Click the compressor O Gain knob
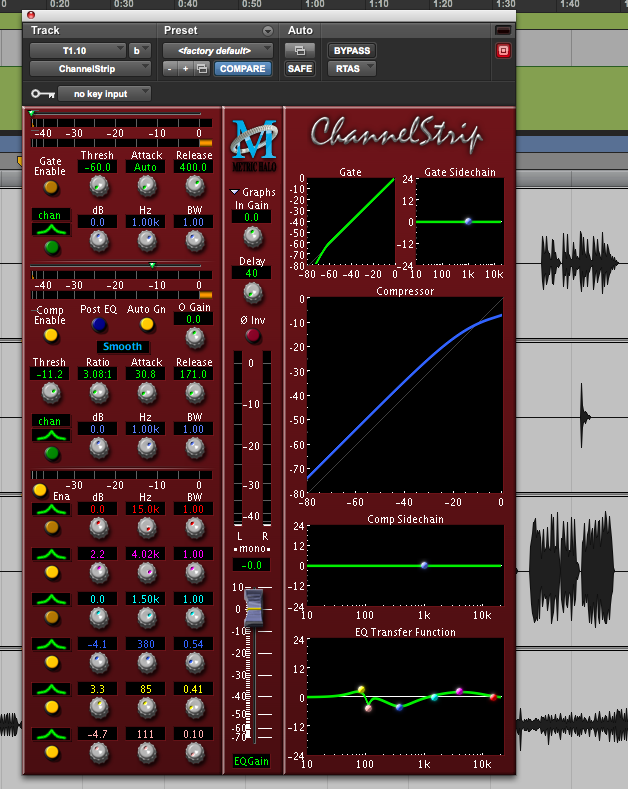Image resolution: width=628 pixels, height=789 pixels. click(x=195, y=338)
